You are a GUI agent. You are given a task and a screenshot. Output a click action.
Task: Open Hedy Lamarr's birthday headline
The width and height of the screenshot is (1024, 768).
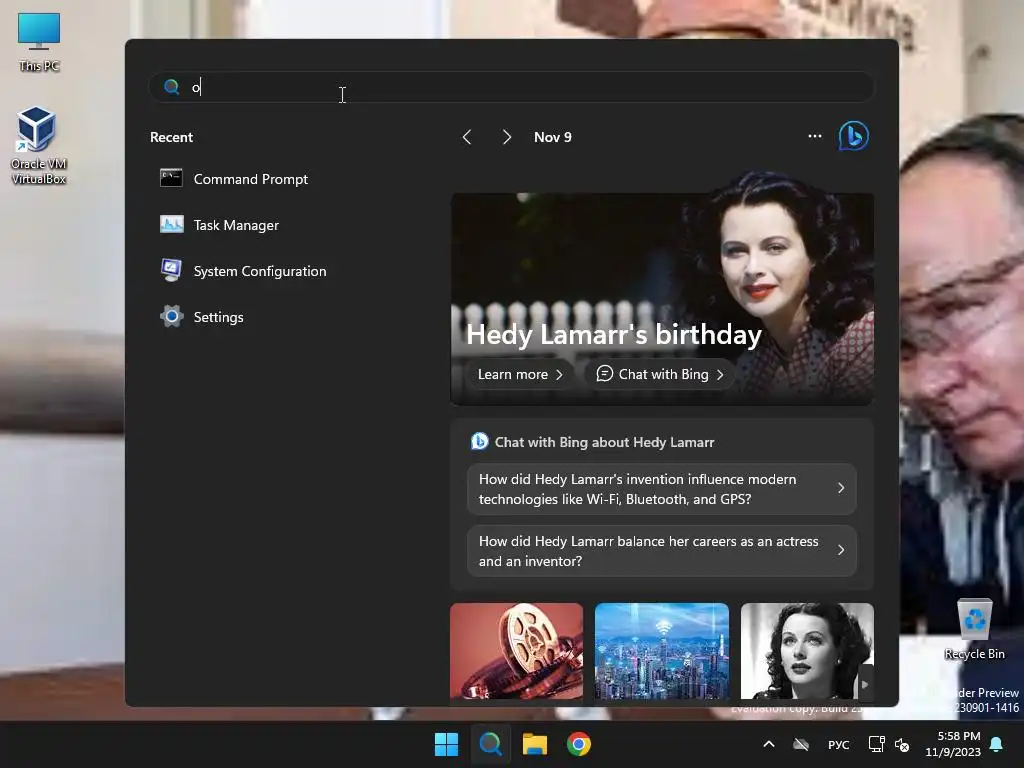coord(613,334)
